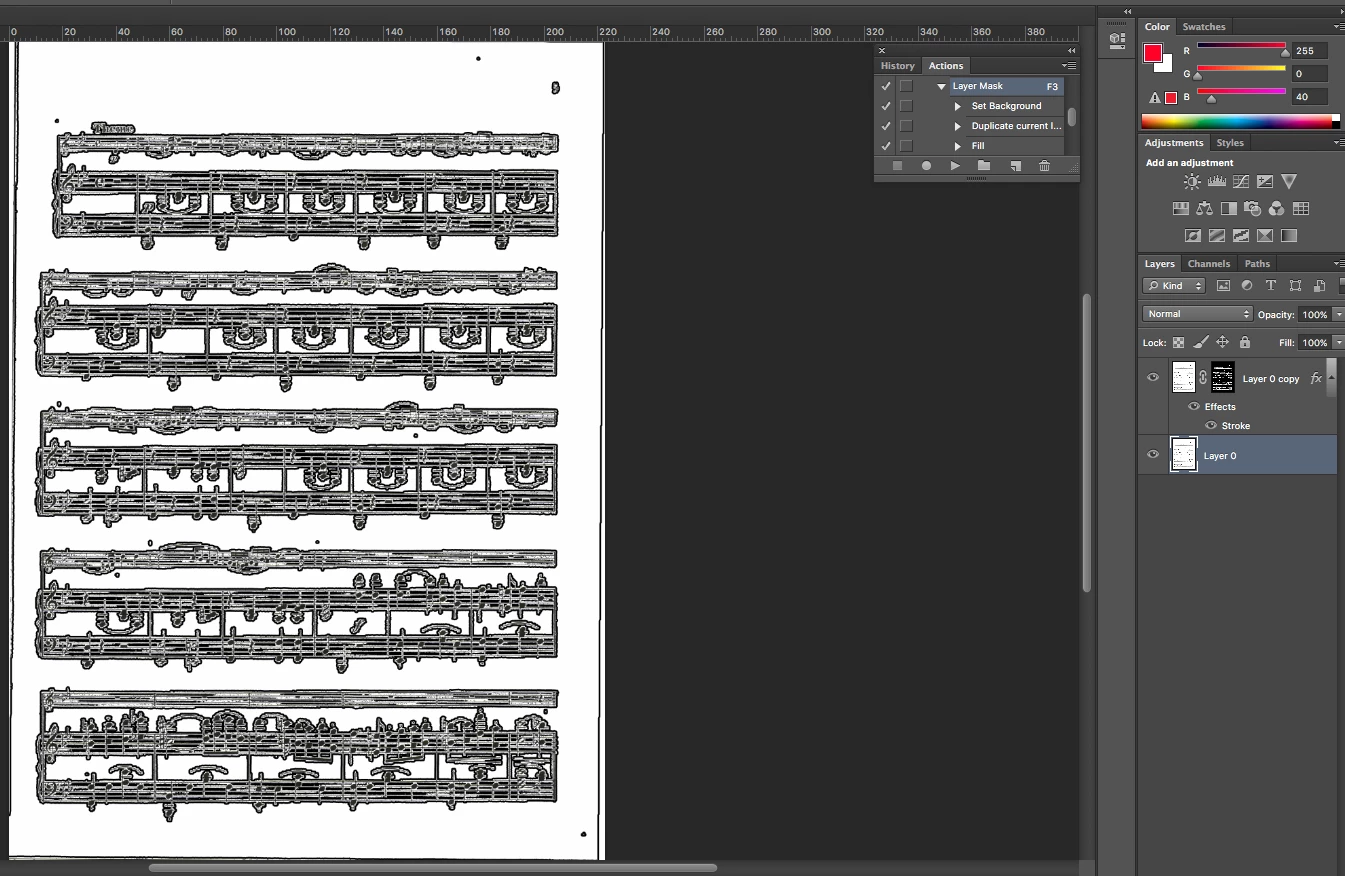
Task: Add a Brightness/Contrast adjustment
Action: tap(1192, 182)
